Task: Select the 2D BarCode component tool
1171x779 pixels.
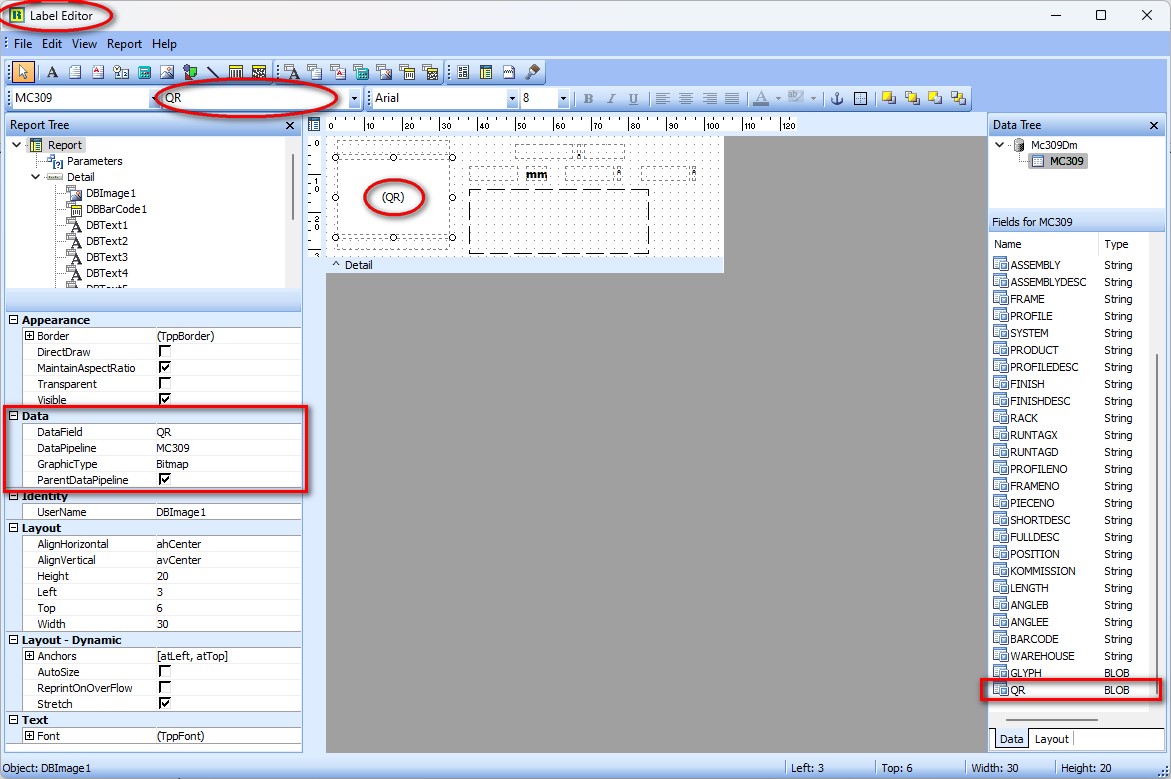Action: click(x=259, y=72)
